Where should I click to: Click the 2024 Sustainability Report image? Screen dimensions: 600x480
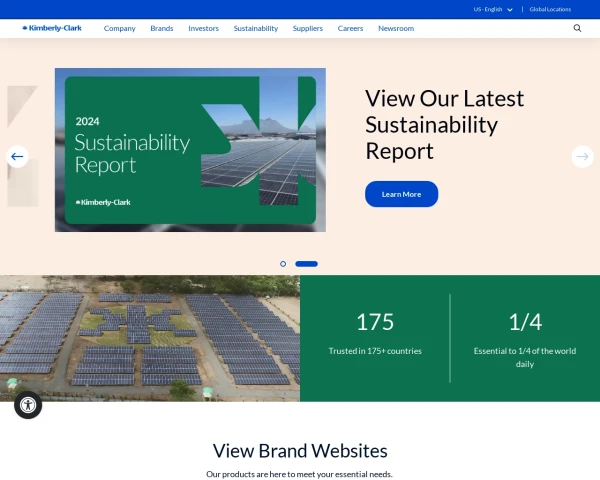coord(190,150)
